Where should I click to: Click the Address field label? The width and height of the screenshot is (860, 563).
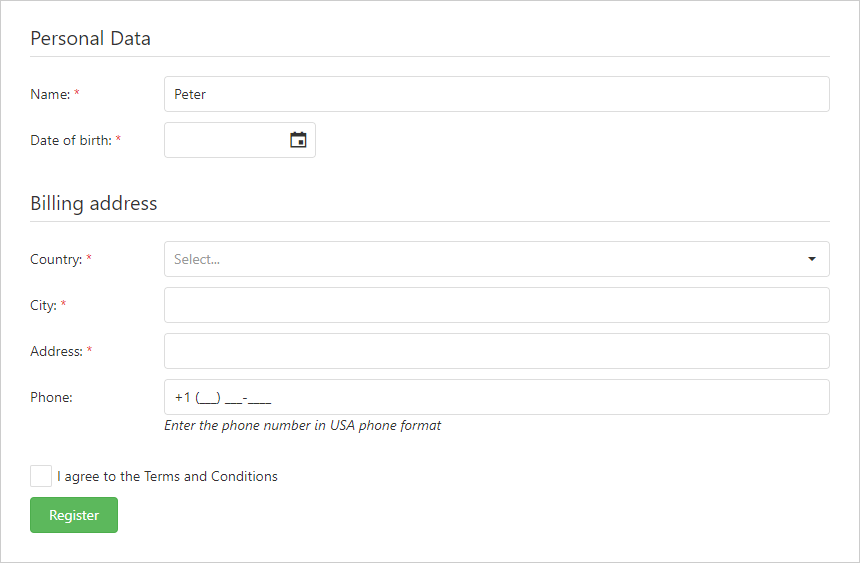[56, 351]
